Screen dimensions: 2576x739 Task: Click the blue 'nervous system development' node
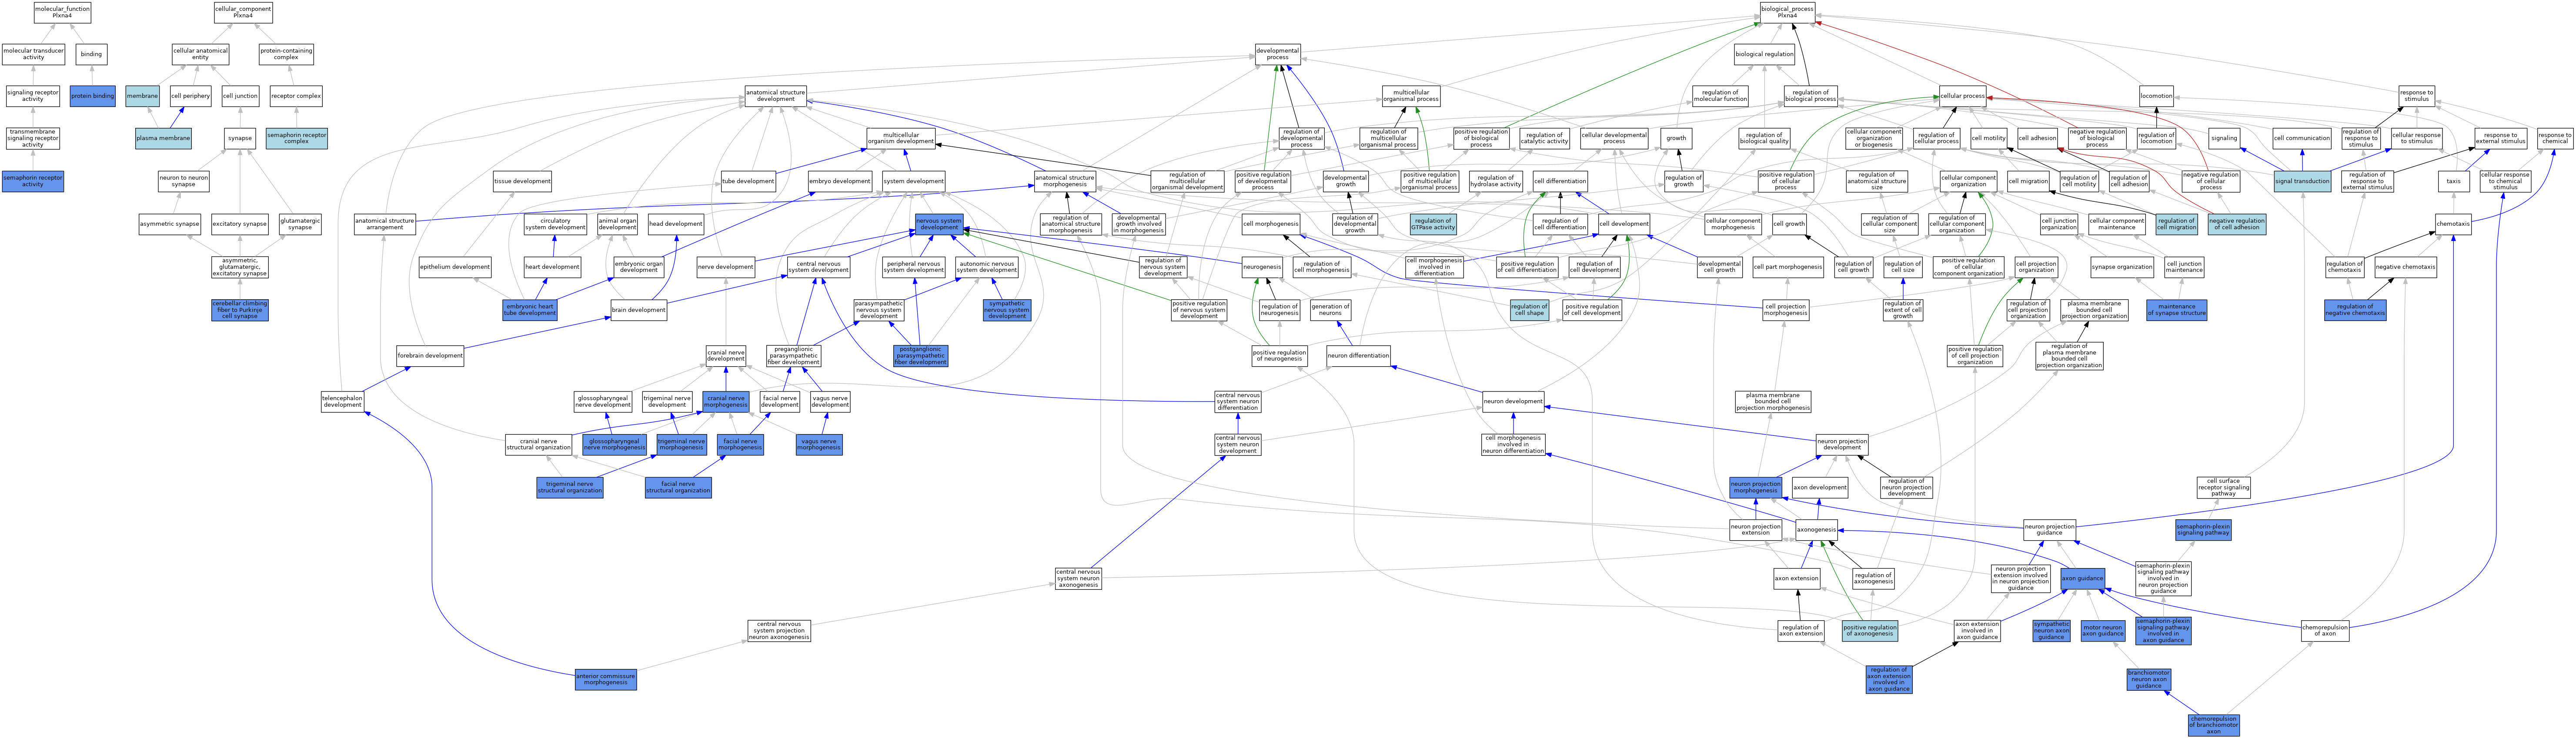point(939,224)
